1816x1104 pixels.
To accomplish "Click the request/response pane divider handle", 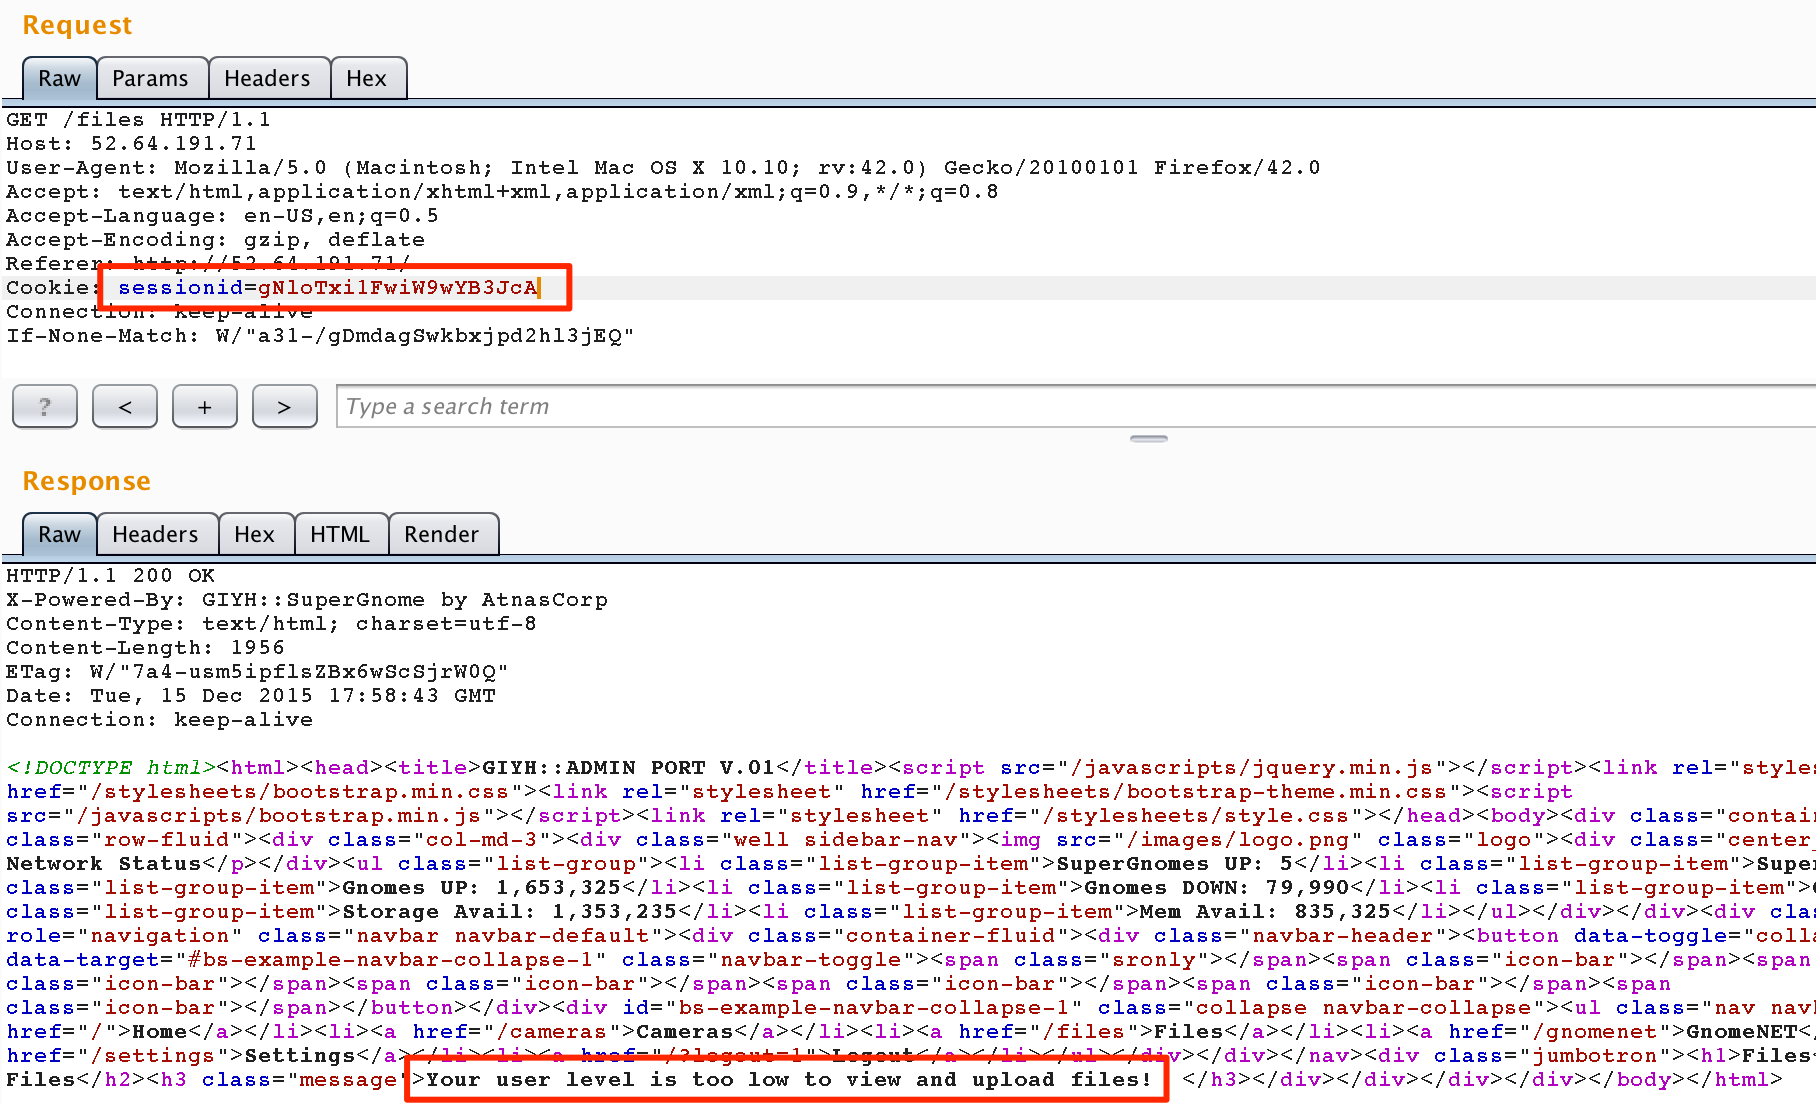I will coord(1149,439).
